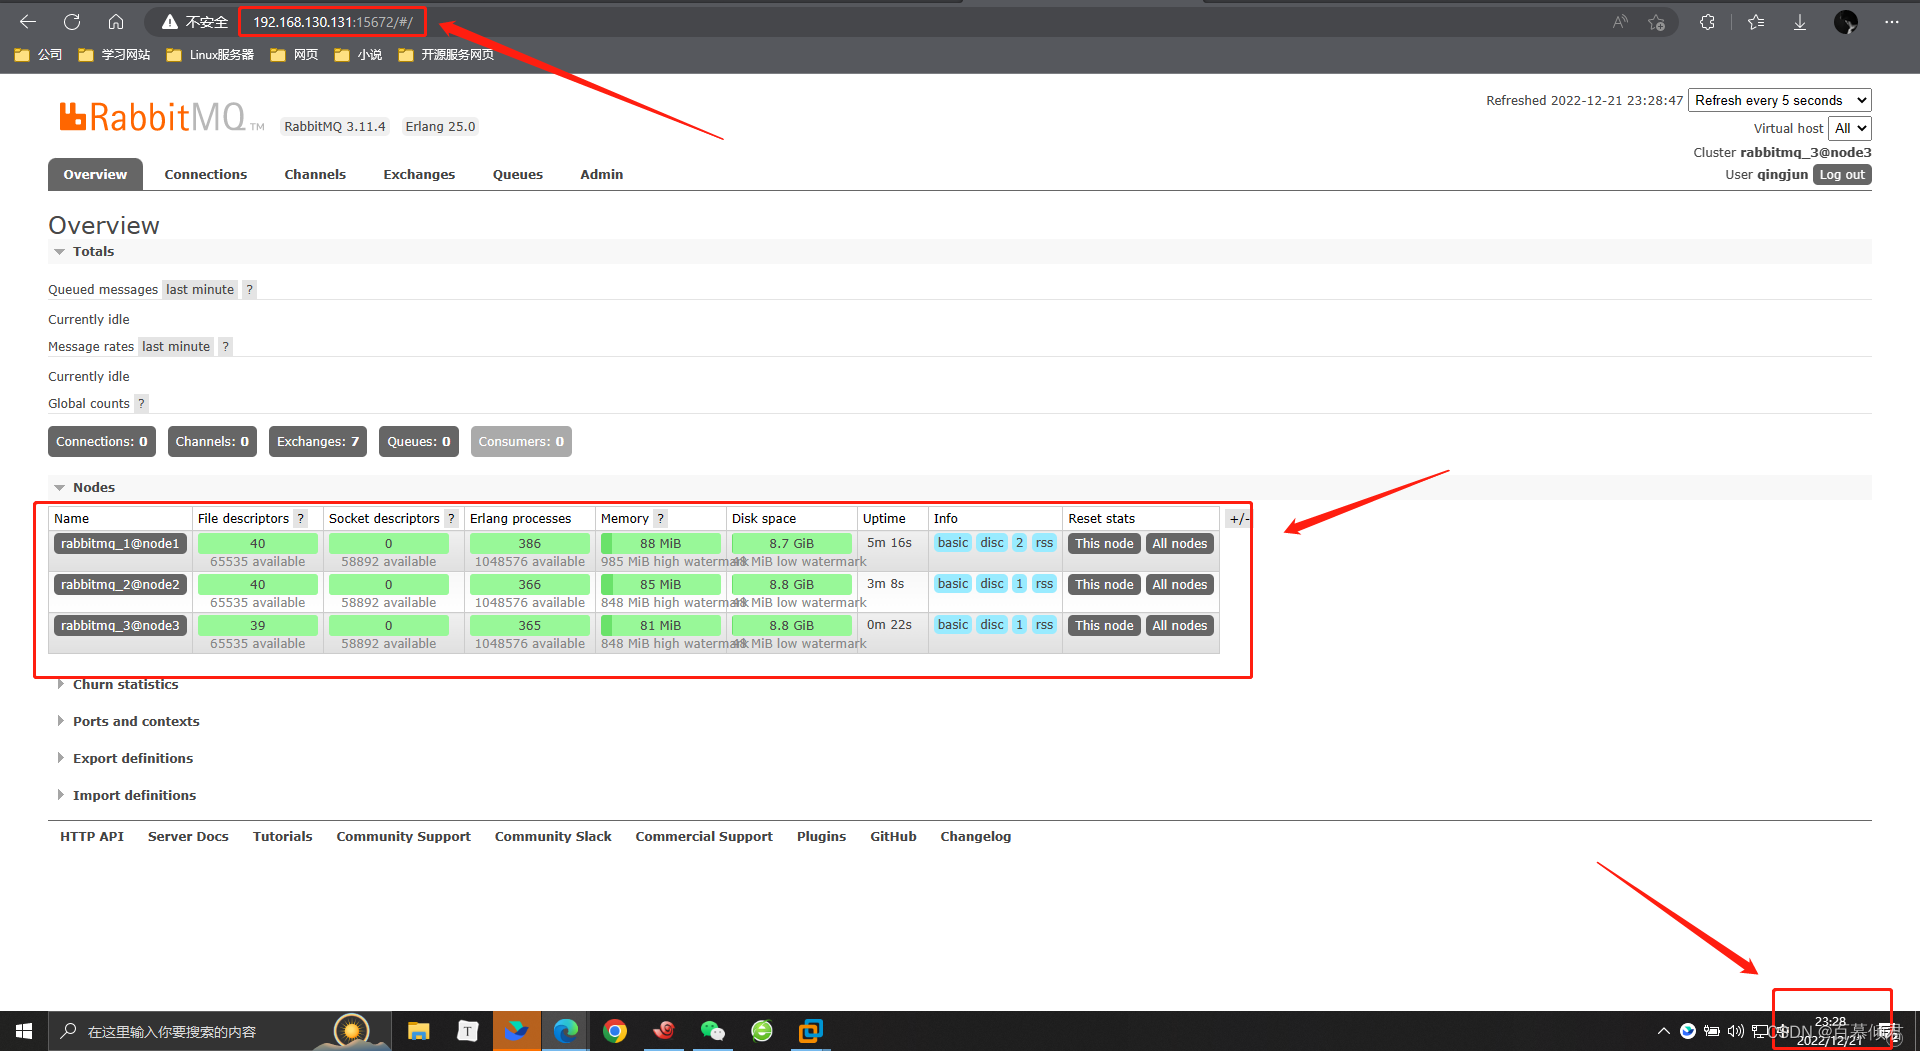1920x1051 pixels.
Task: Click the RabbitMQ logo
Action: 160,117
